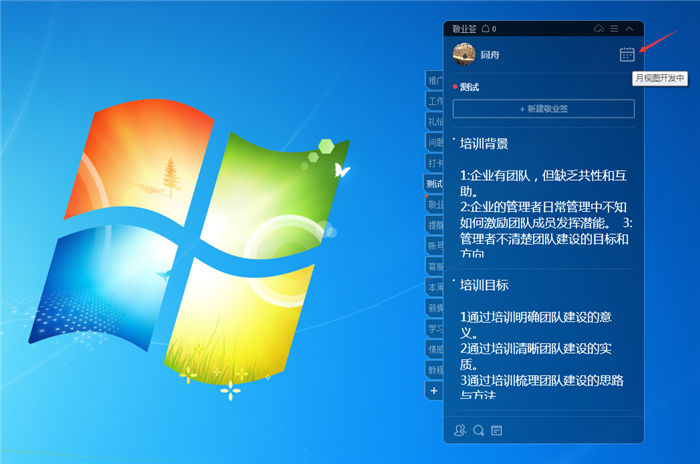Screen dimensions: 700x464
Task: Click the notification bell icon
Action: (x=485, y=29)
